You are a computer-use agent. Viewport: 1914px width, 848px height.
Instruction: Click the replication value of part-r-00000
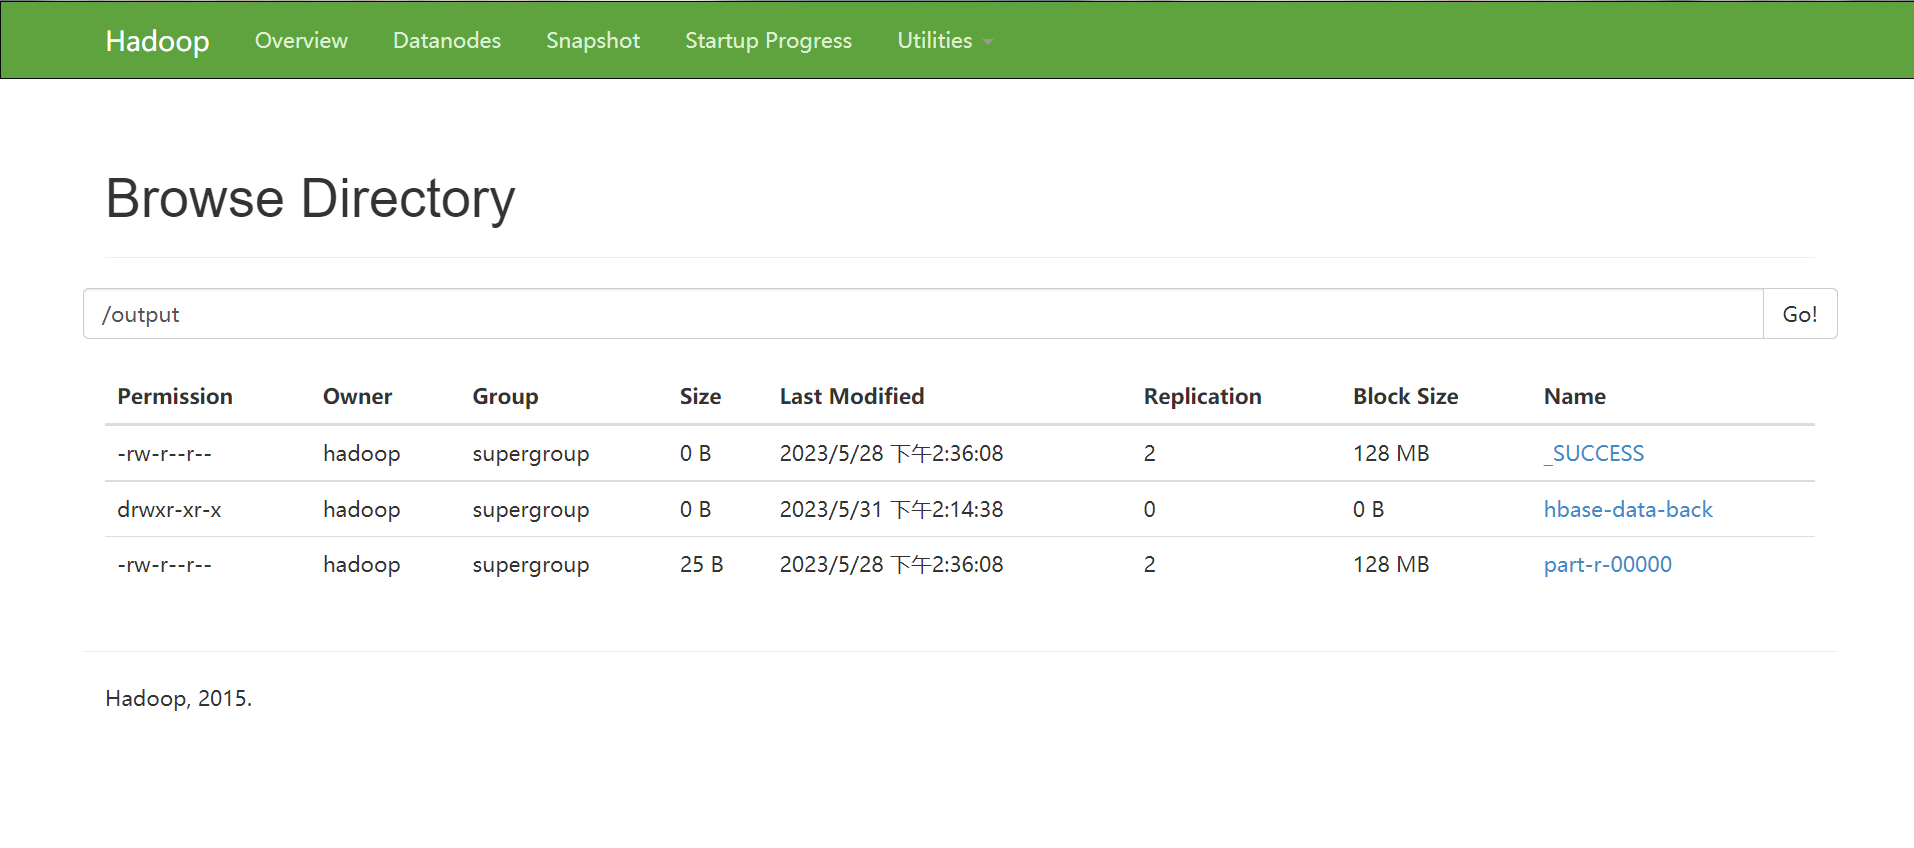point(1150,564)
